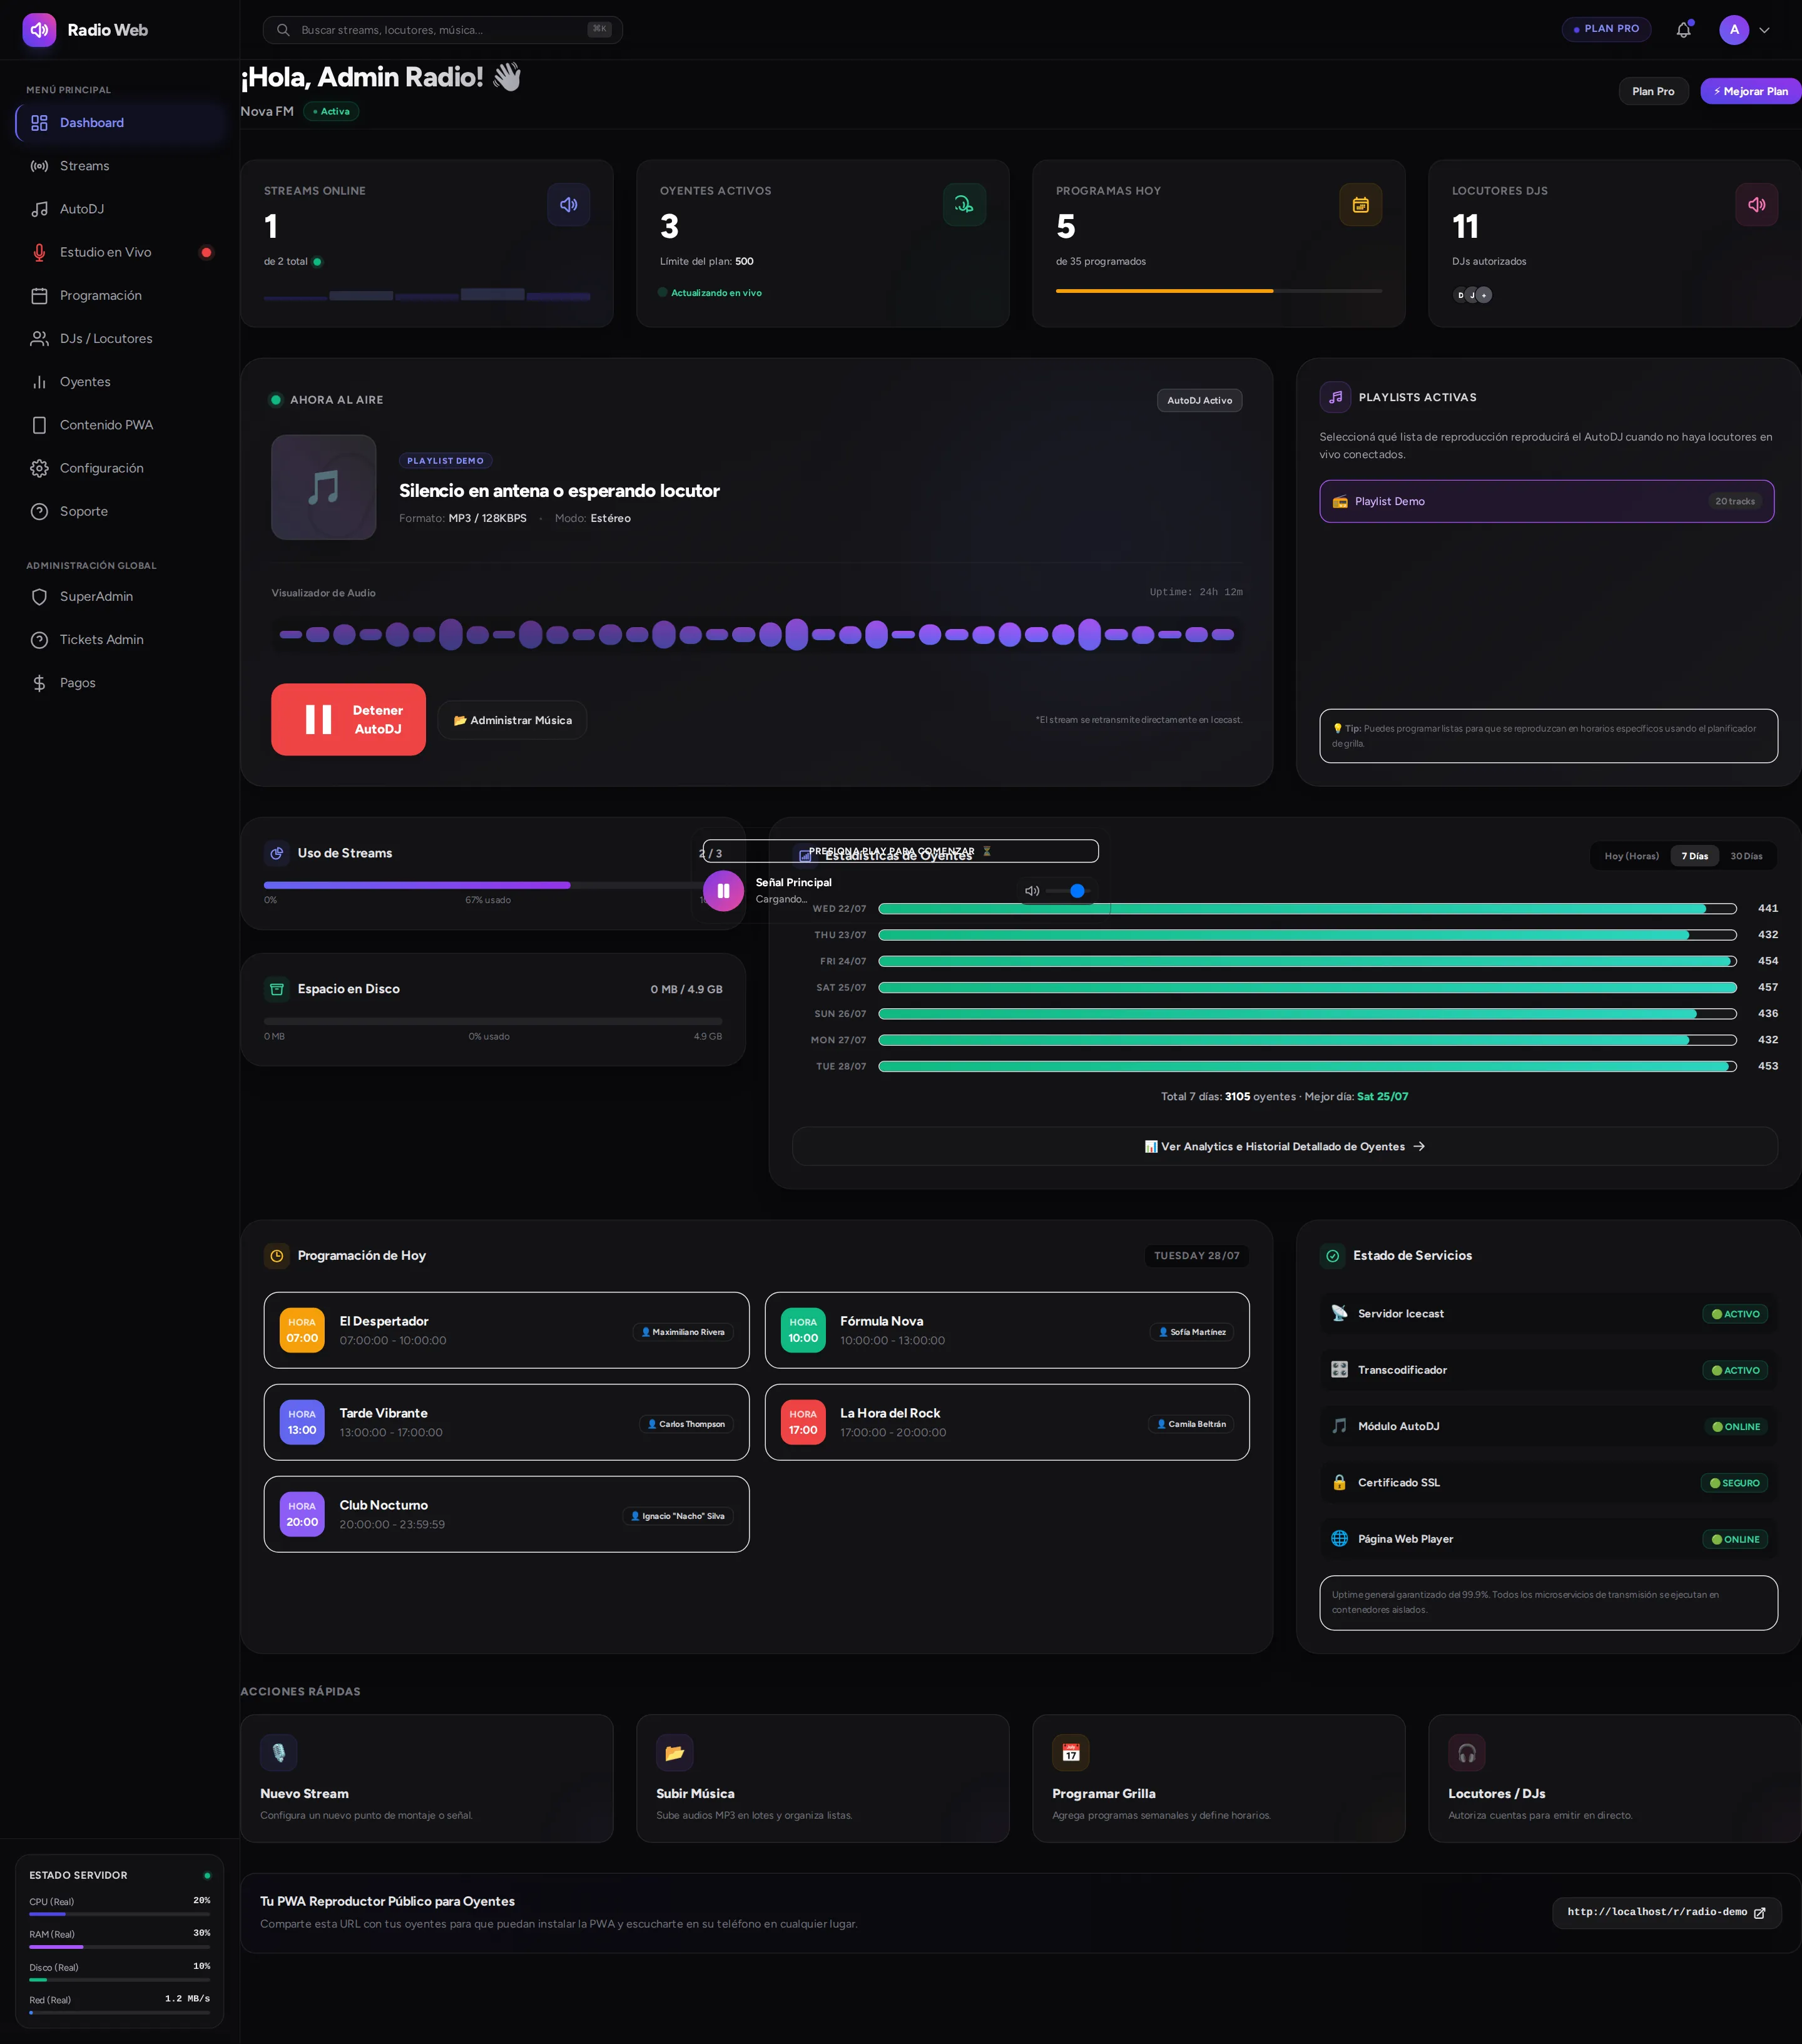Image resolution: width=1802 pixels, height=2044 pixels.
Task: Click the Radio Web logo icon
Action: (x=39, y=30)
